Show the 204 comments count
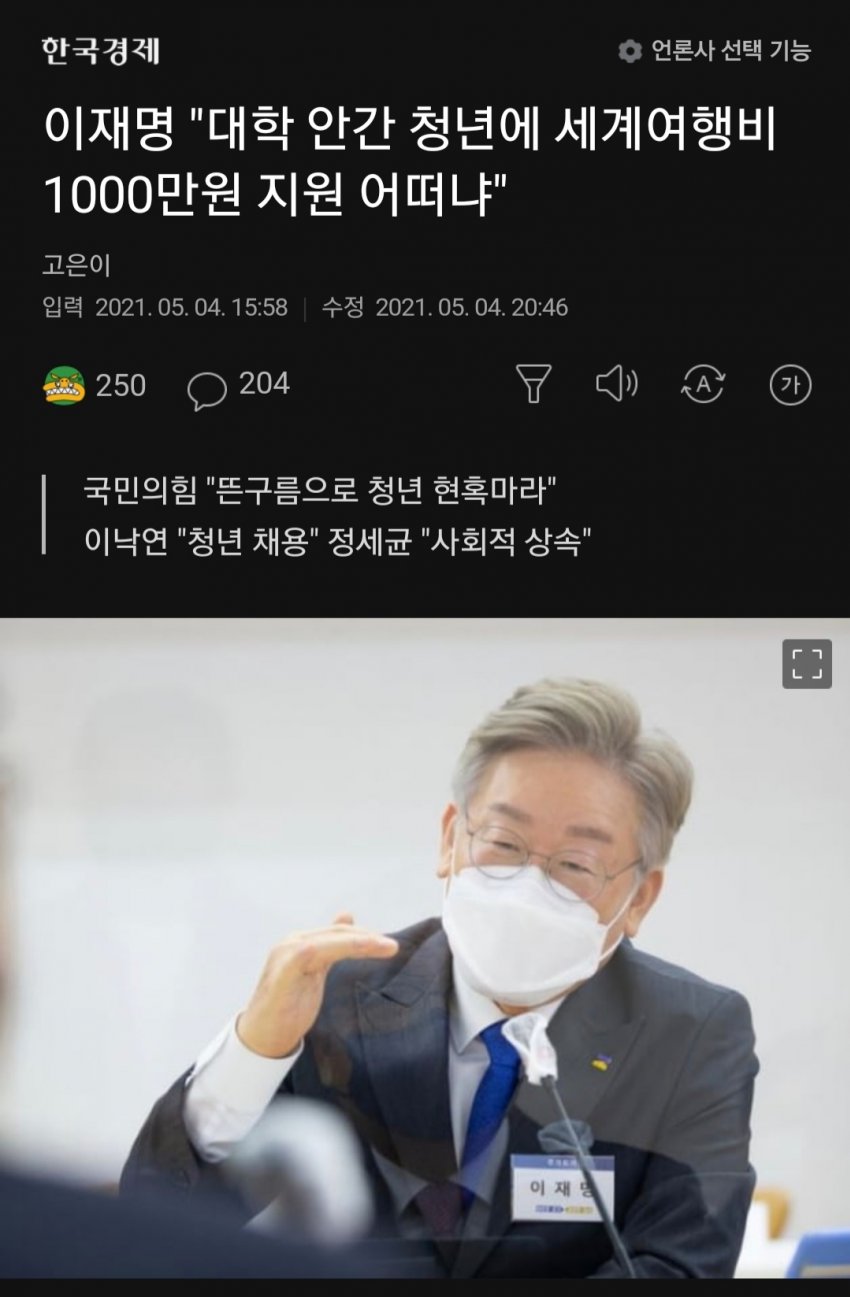Image resolution: width=850 pixels, height=1297 pixels. 264,384
